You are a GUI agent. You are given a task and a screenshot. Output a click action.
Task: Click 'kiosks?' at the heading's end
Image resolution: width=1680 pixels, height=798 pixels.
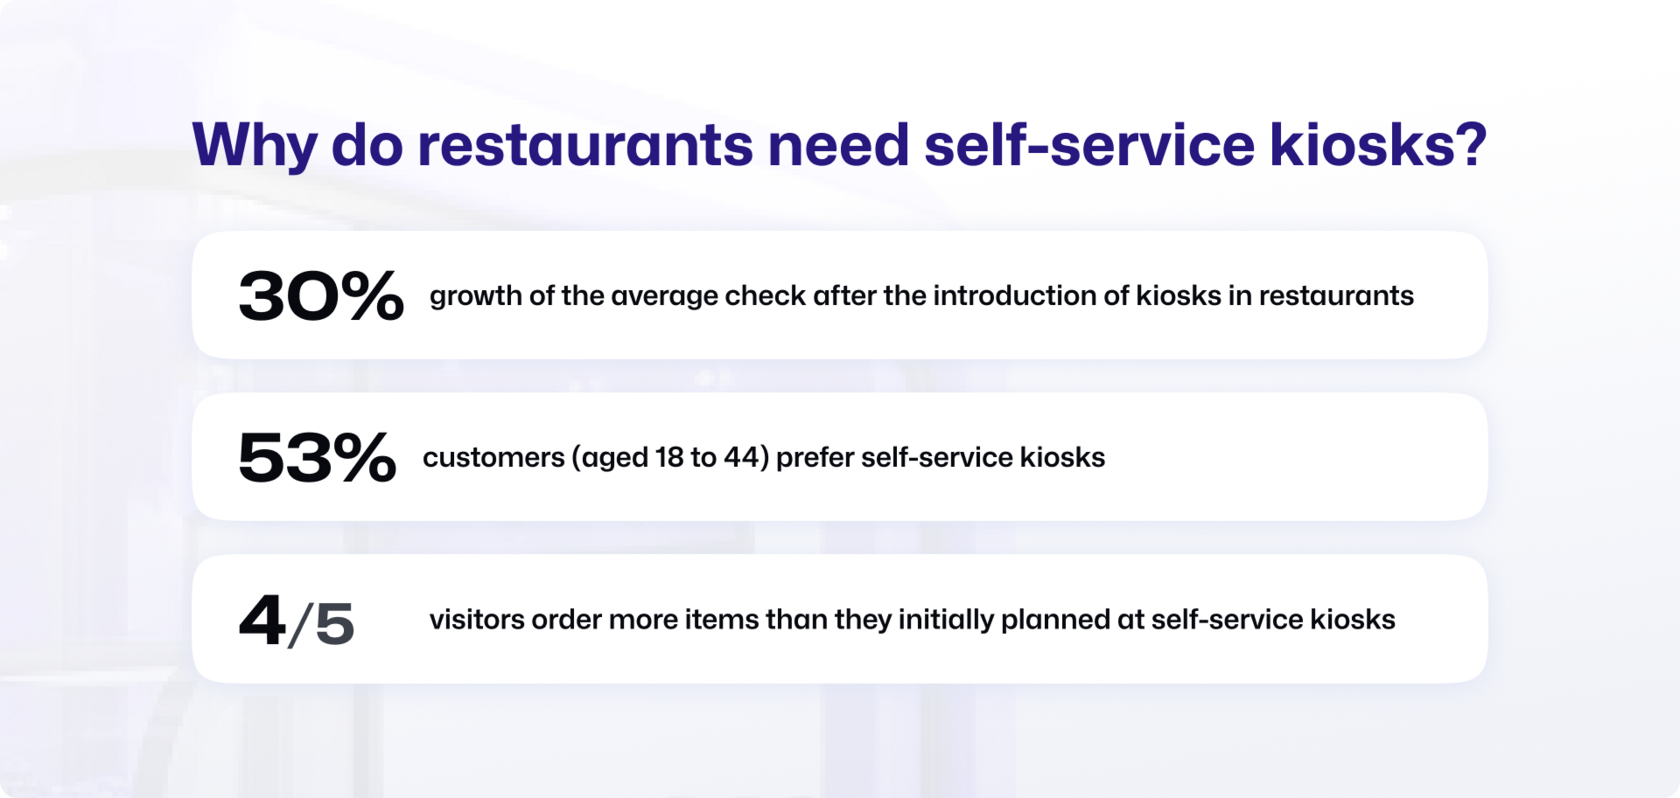(x=1378, y=144)
